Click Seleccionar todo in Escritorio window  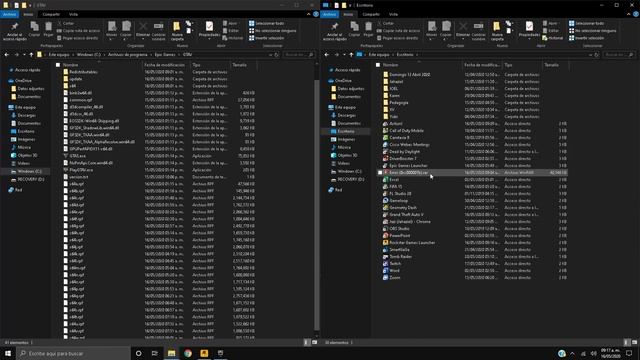pos(586,23)
